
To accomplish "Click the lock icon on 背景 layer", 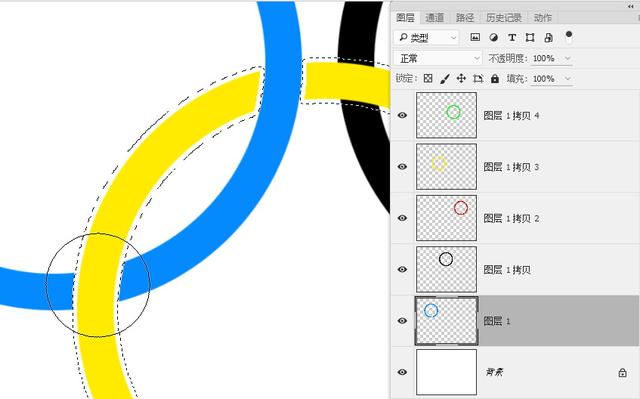I will click(622, 372).
